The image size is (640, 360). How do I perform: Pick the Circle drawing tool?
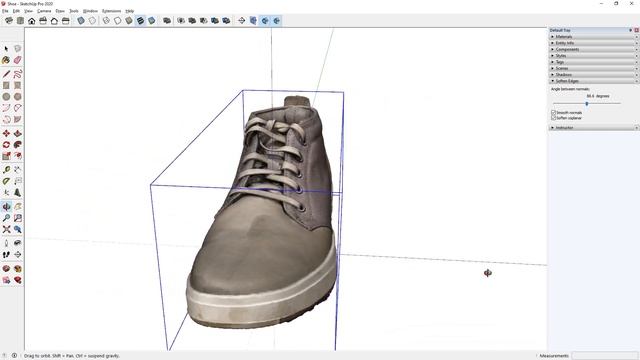coord(6,97)
